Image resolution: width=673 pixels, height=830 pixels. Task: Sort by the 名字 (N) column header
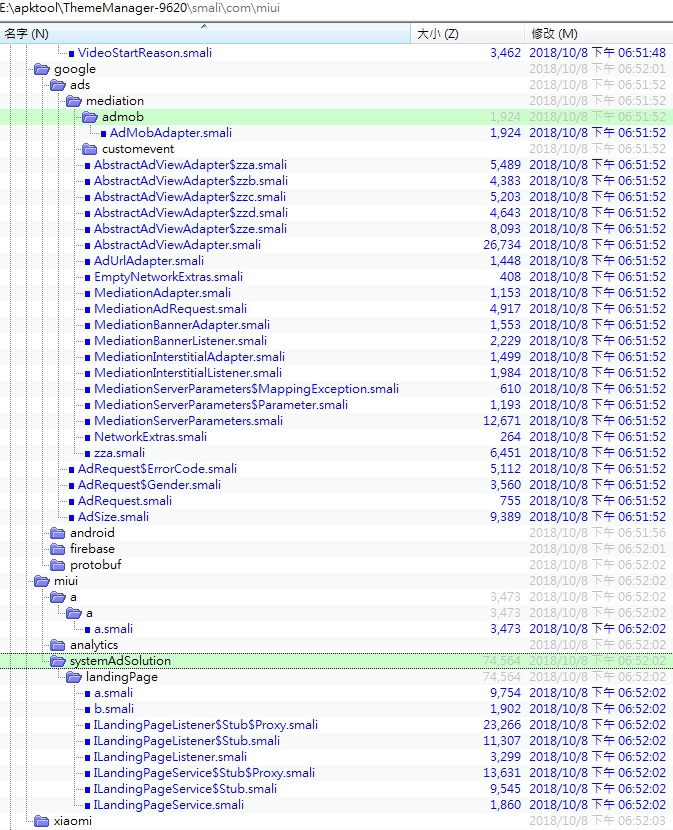205,34
